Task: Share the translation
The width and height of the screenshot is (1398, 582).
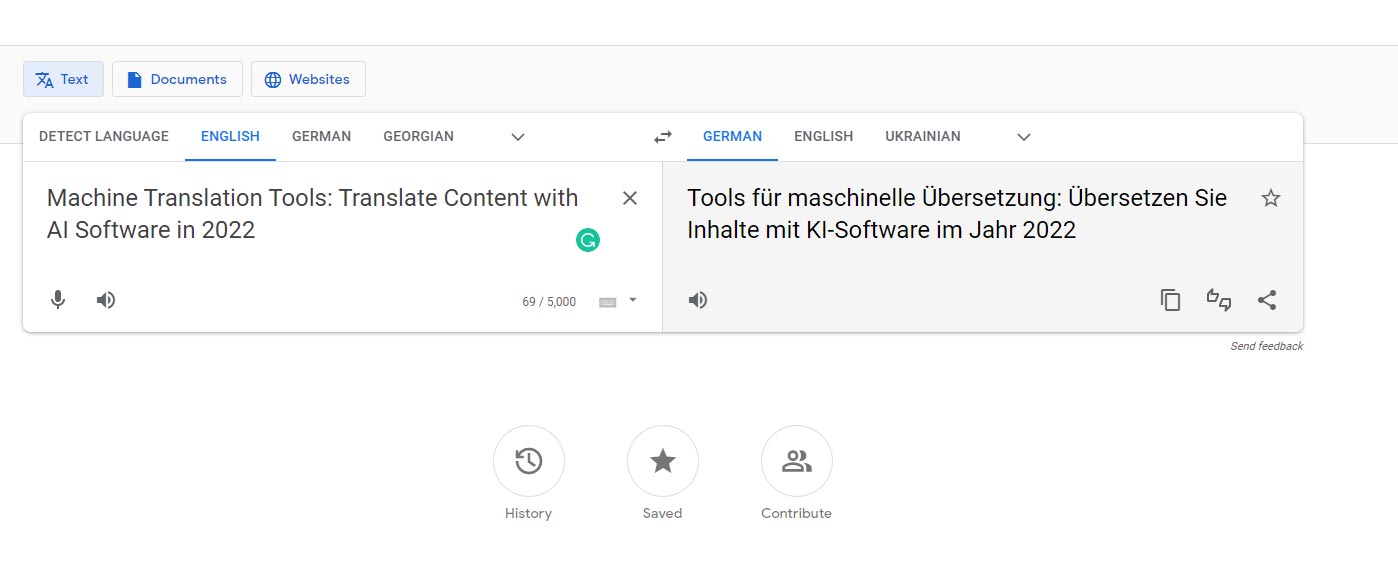Action: pos(1267,300)
